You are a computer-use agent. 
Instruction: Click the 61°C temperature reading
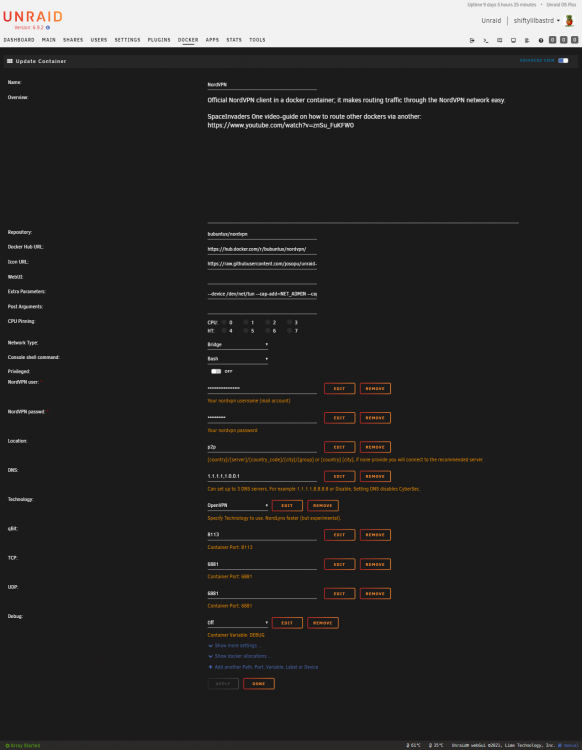pyautogui.click(x=414, y=745)
